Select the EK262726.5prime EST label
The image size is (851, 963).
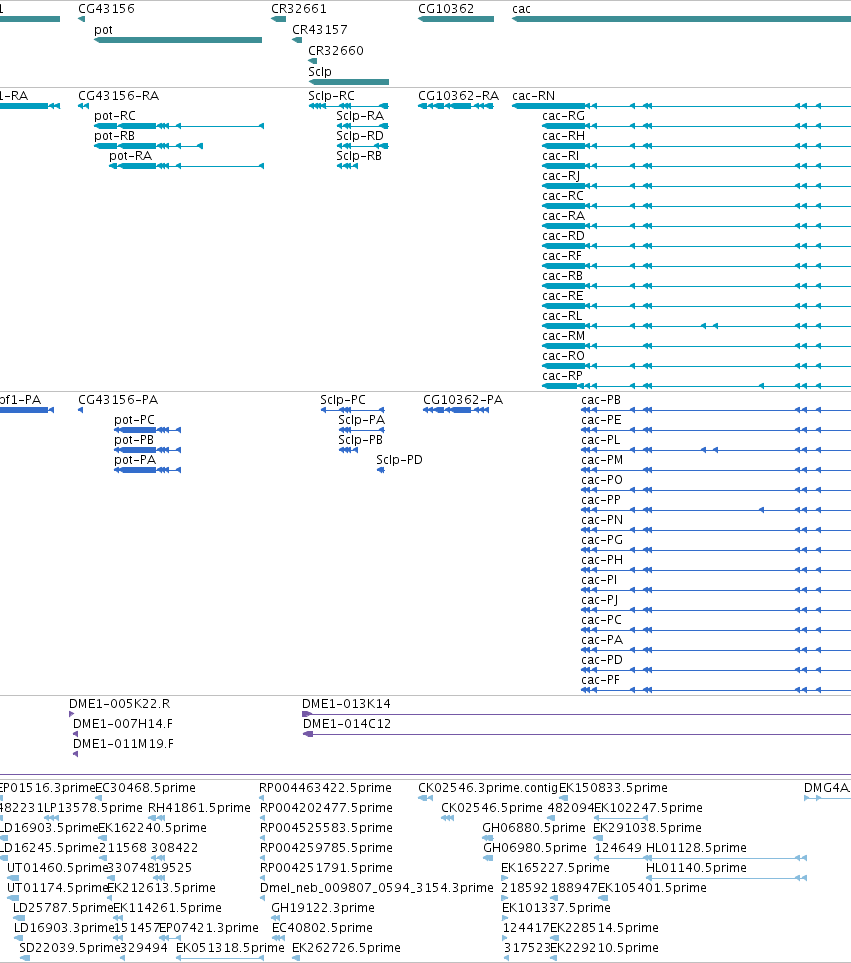click(346, 948)
